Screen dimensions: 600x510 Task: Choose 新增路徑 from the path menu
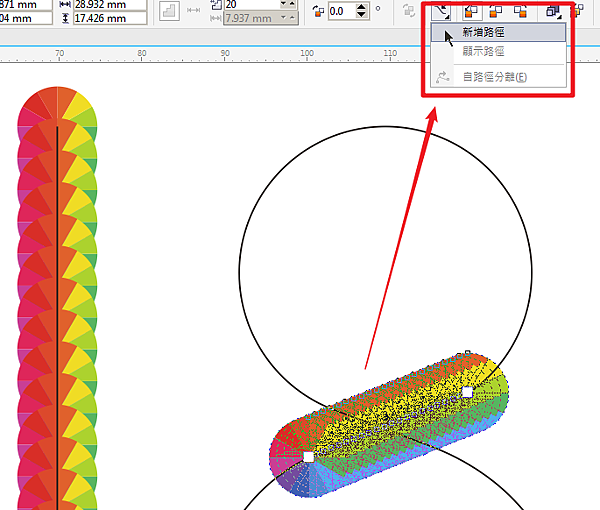coord(498,33)
